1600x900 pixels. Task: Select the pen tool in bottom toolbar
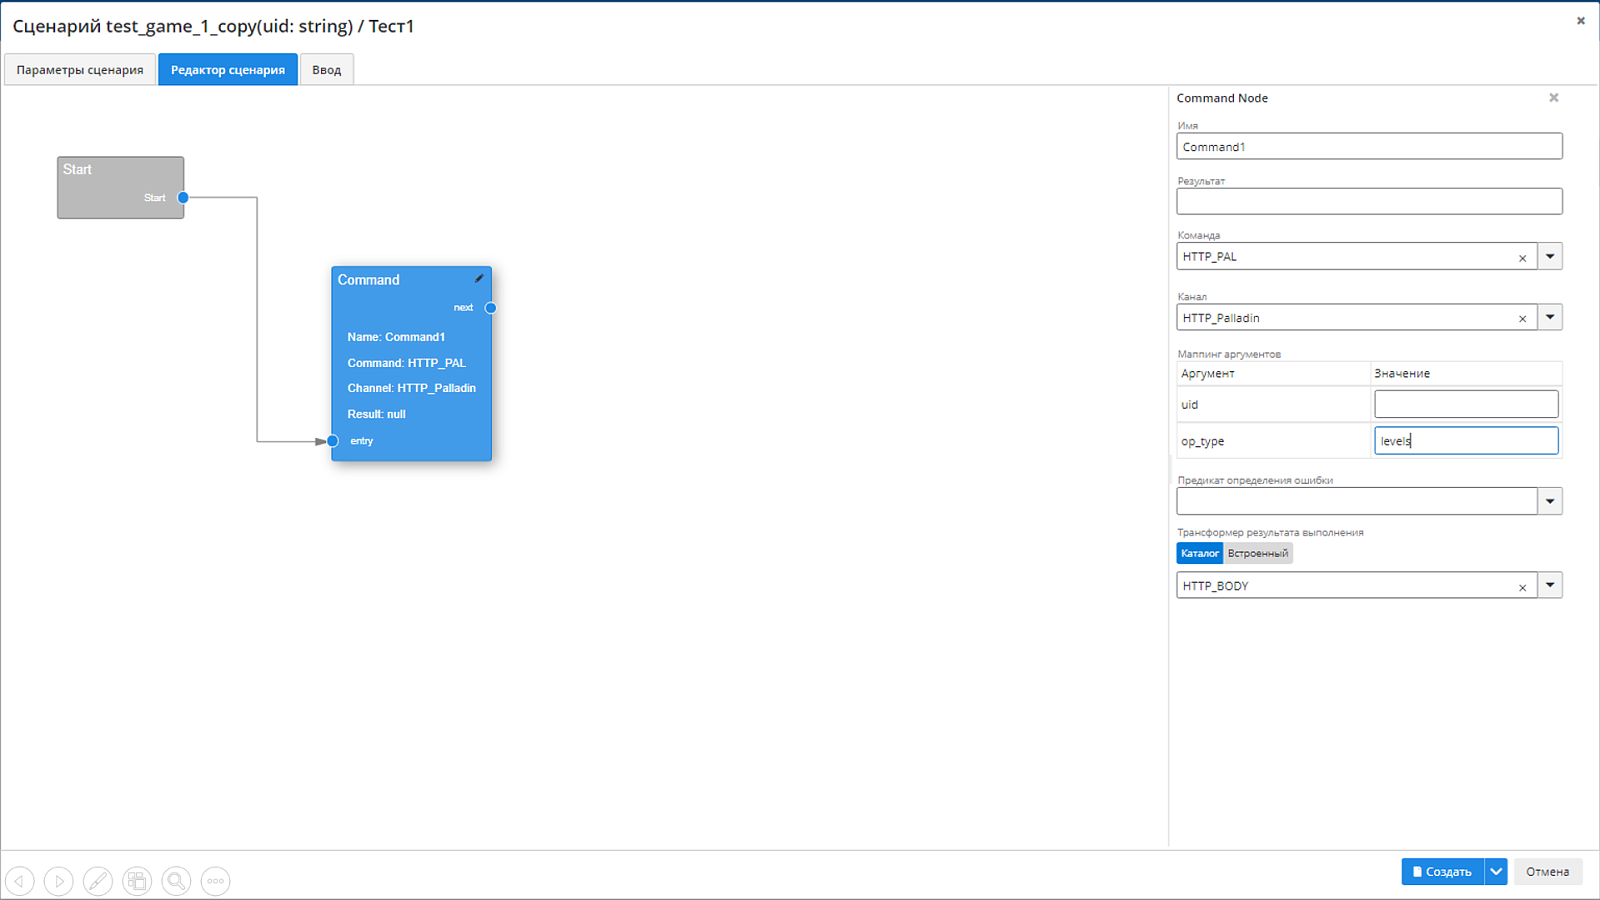[x=98, y=881]
